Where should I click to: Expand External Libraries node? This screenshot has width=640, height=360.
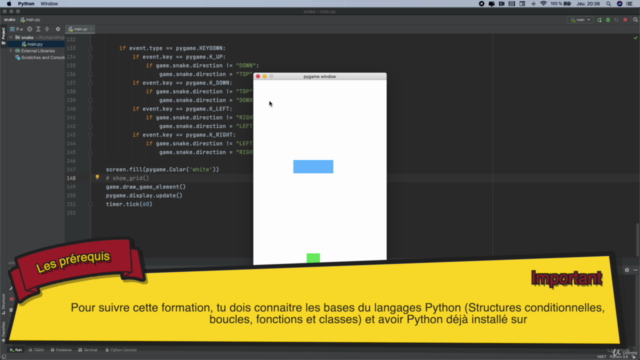pos(11,51)
